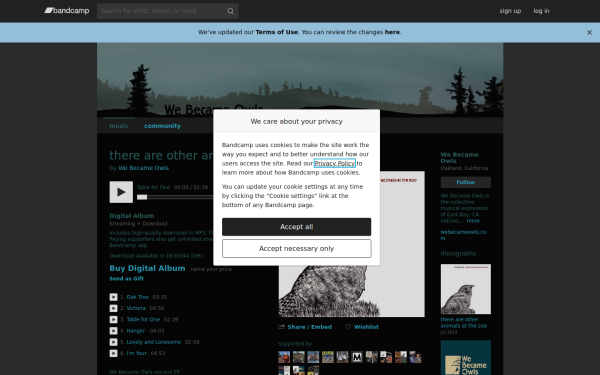Open the I'm Your track title
This screenshot has width=600, height=375.
[x=137, y=353]
